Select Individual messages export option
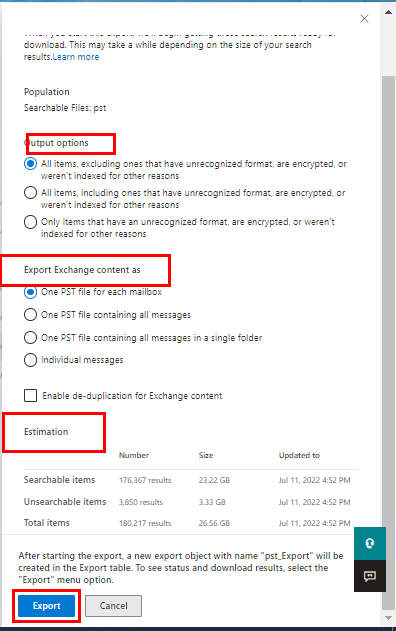 point(31,360)
